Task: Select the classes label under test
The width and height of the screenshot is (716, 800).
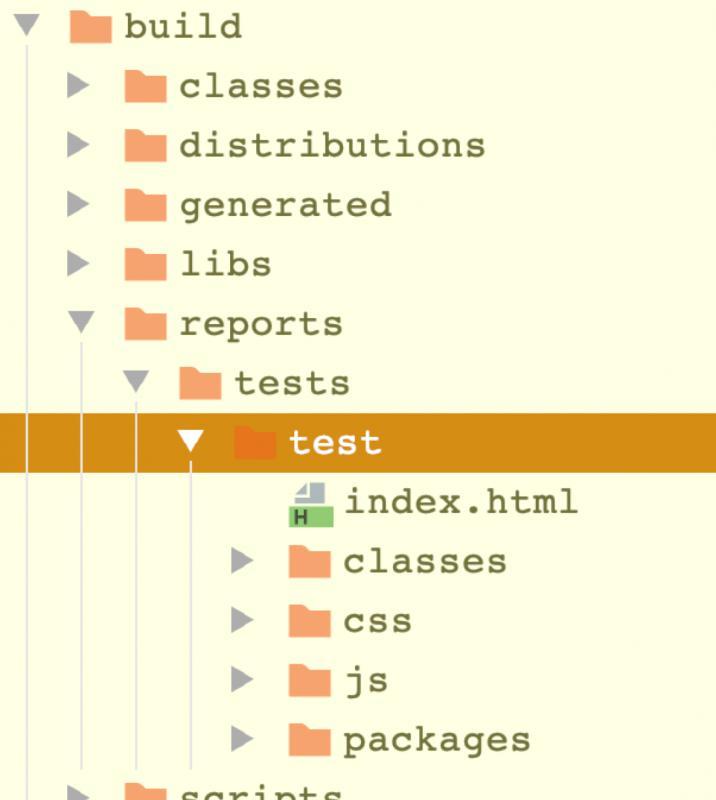Action: 424,562
